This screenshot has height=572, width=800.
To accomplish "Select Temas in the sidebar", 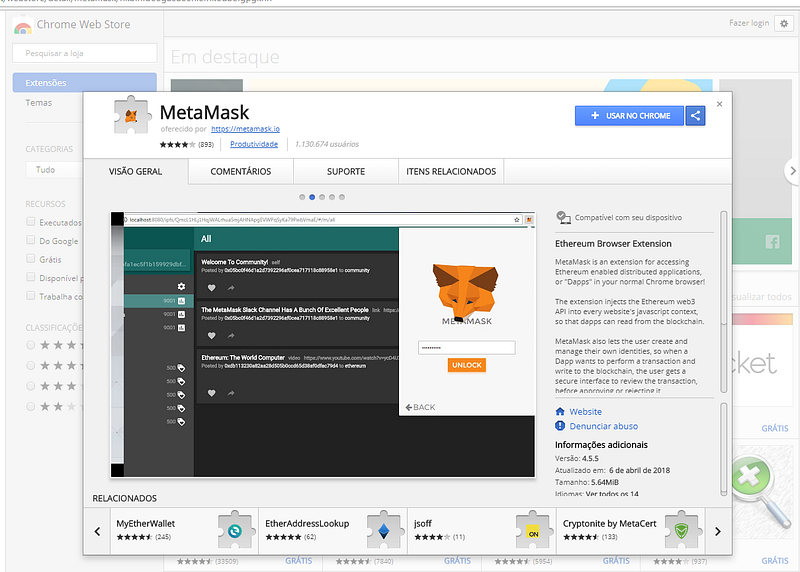I will (39, 103).
